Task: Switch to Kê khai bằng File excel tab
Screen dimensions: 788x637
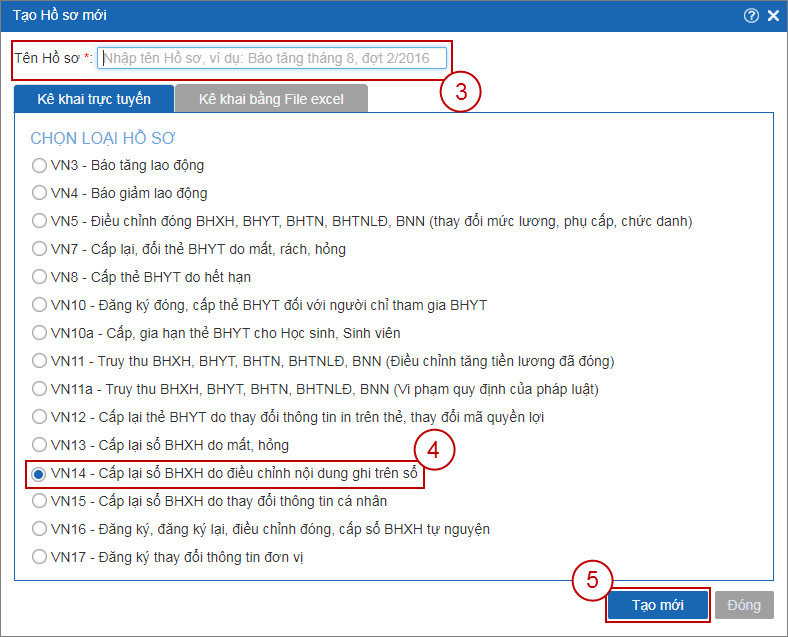Action: pyautogui.click(x=271, y=99)
